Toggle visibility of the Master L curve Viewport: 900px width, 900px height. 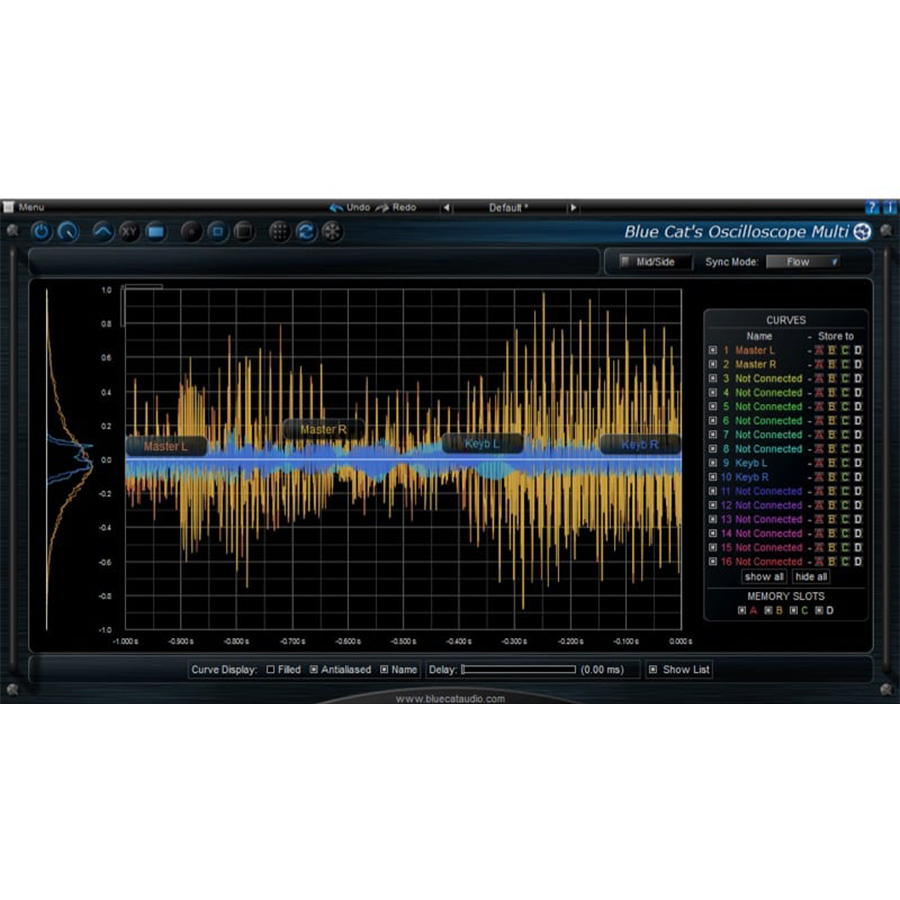click(712, 351)
